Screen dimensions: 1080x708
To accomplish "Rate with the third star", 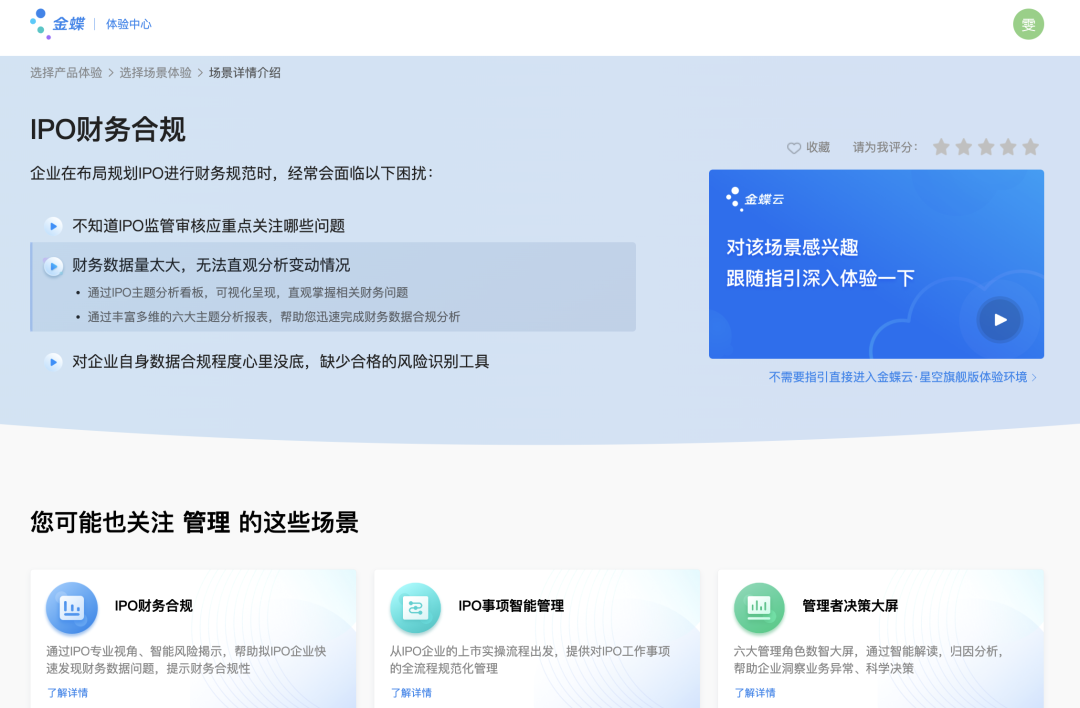I will click(986, 147).
